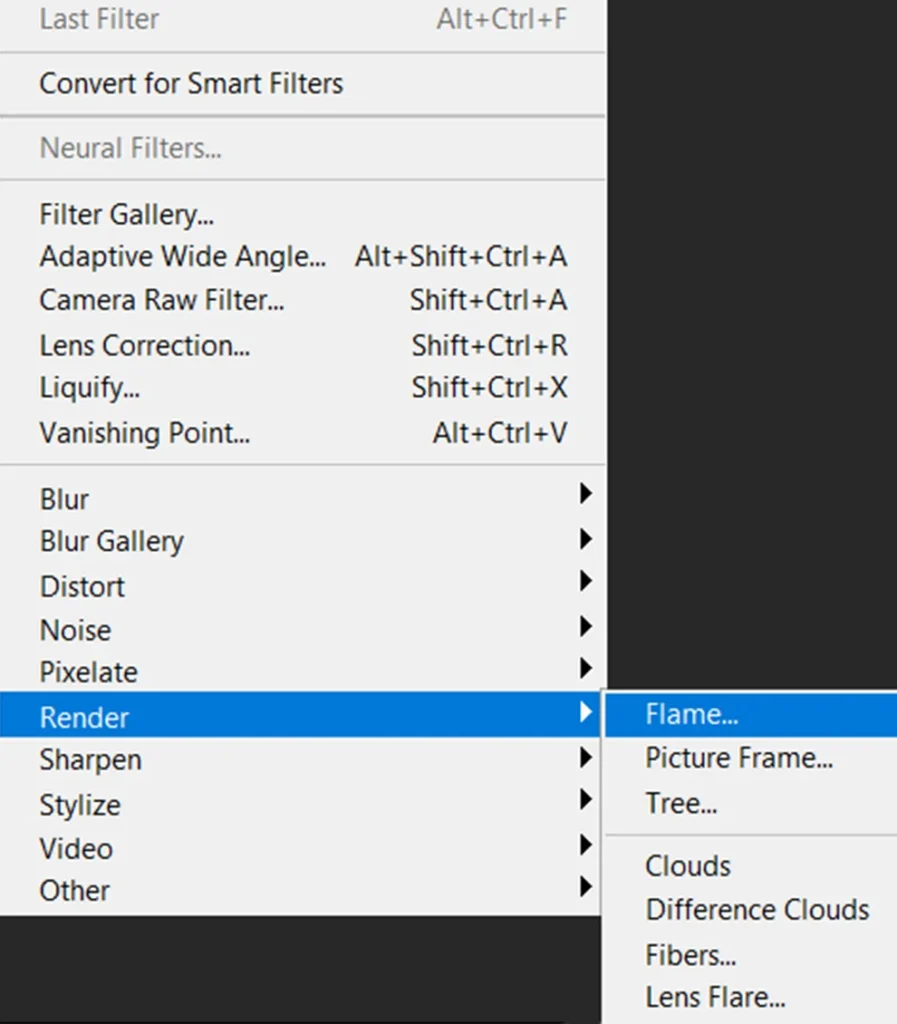The image size is (897, 1024).
Task: Apply the Clouds render filter
Action: click(x=688, y=866)
